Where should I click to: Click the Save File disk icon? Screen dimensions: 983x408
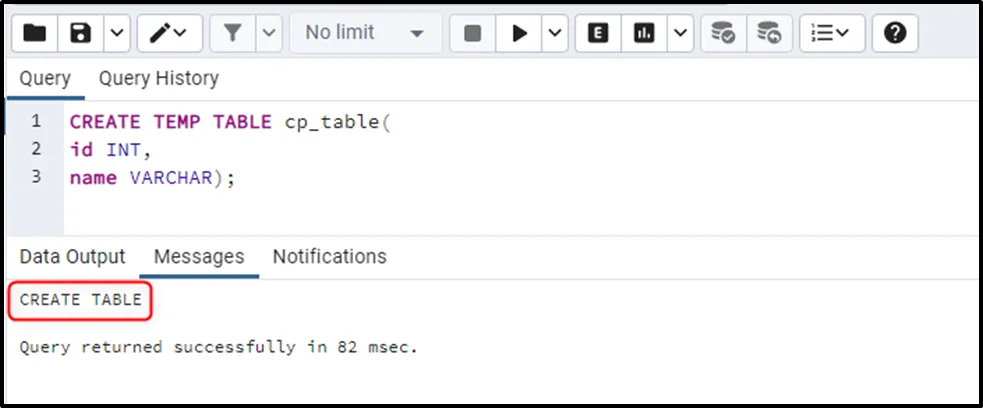(x=81, y=33)
